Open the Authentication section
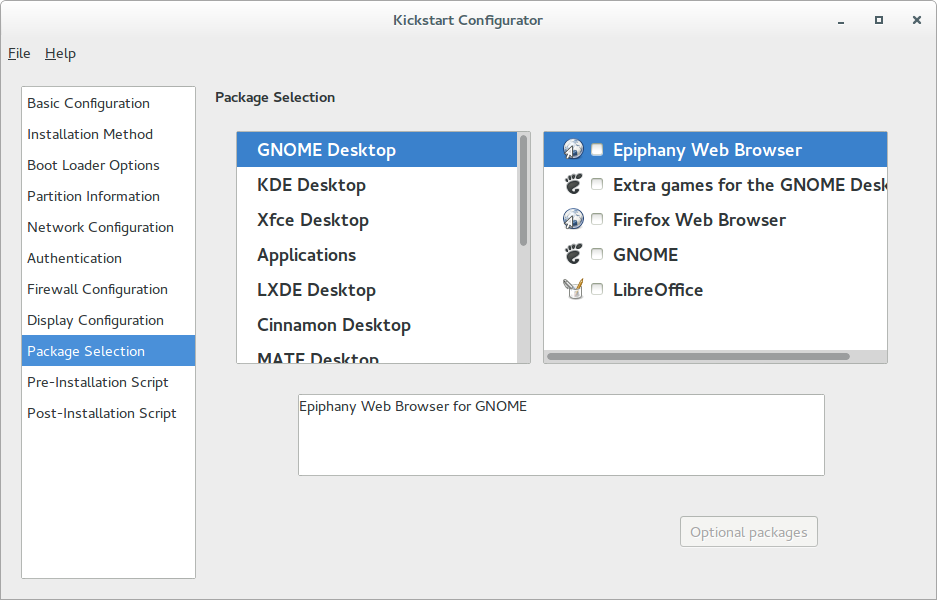937x600 pixels. click(74, 258)
